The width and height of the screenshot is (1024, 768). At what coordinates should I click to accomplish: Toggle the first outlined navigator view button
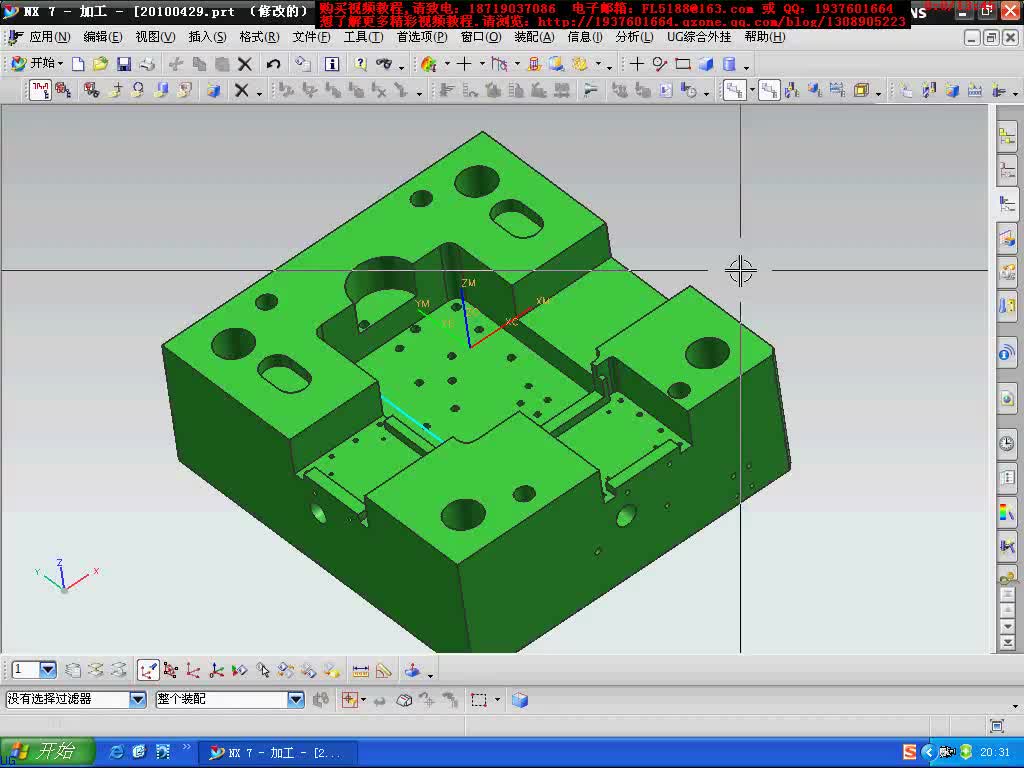[735, 90]
